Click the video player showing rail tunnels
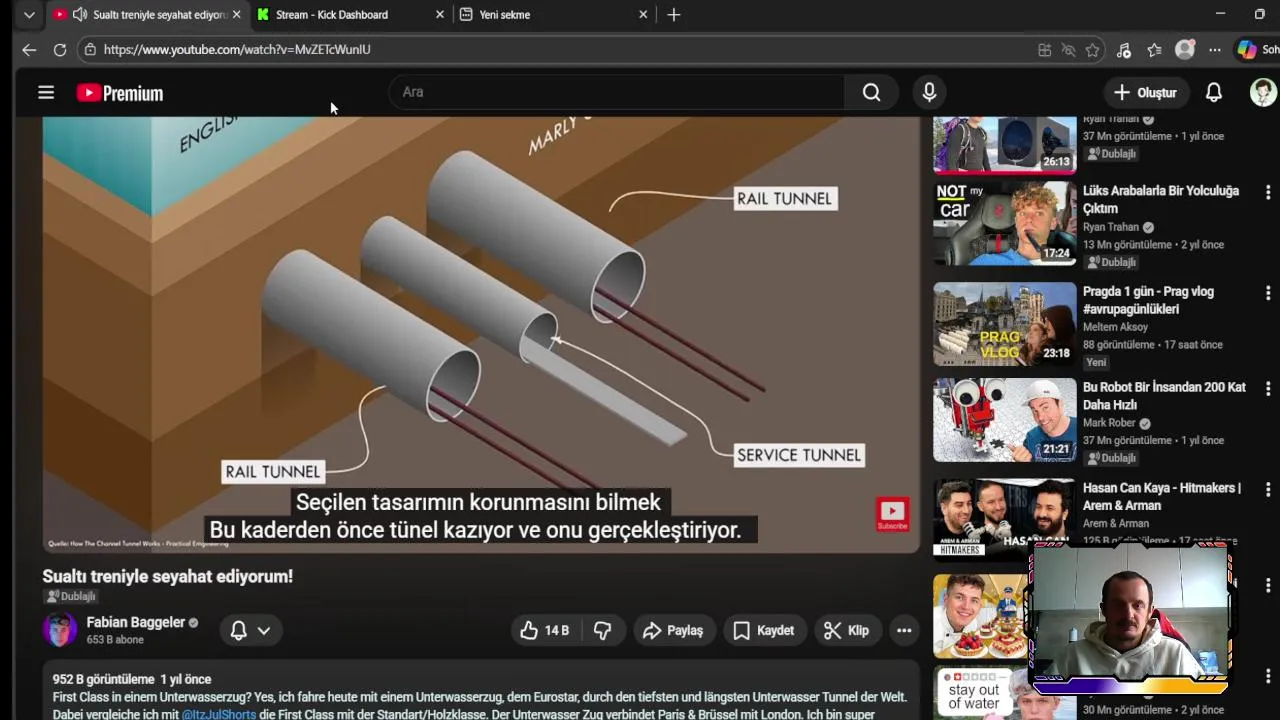Viewport: 1280px width, 720px height. tap(481, 335)
